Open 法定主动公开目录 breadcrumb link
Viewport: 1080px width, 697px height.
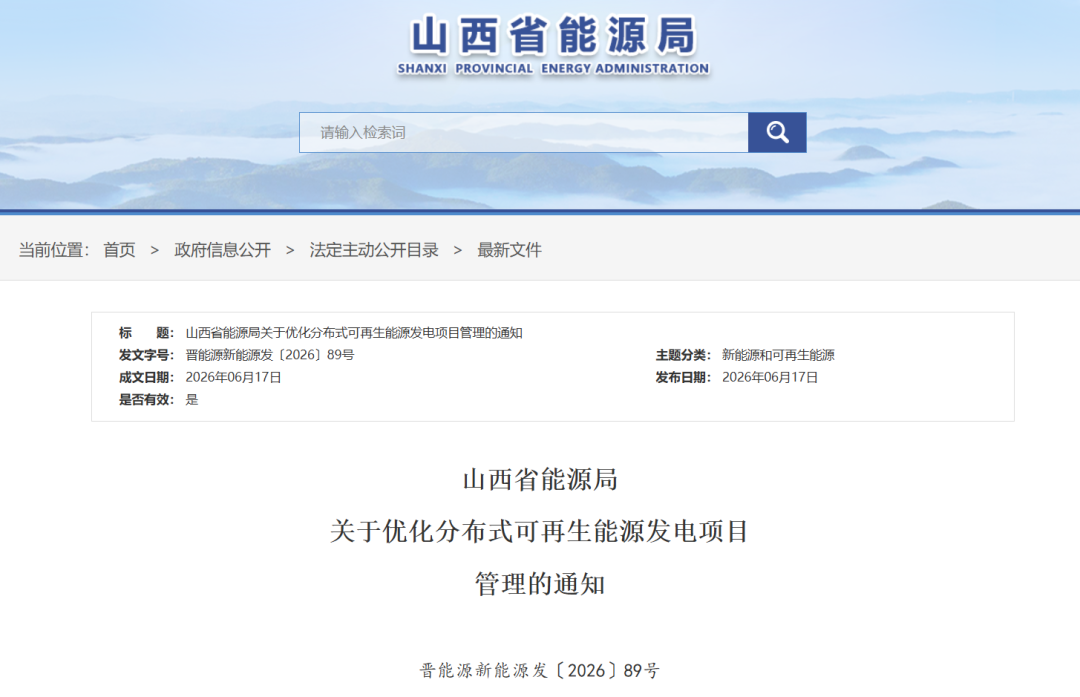tap(374, 250)
